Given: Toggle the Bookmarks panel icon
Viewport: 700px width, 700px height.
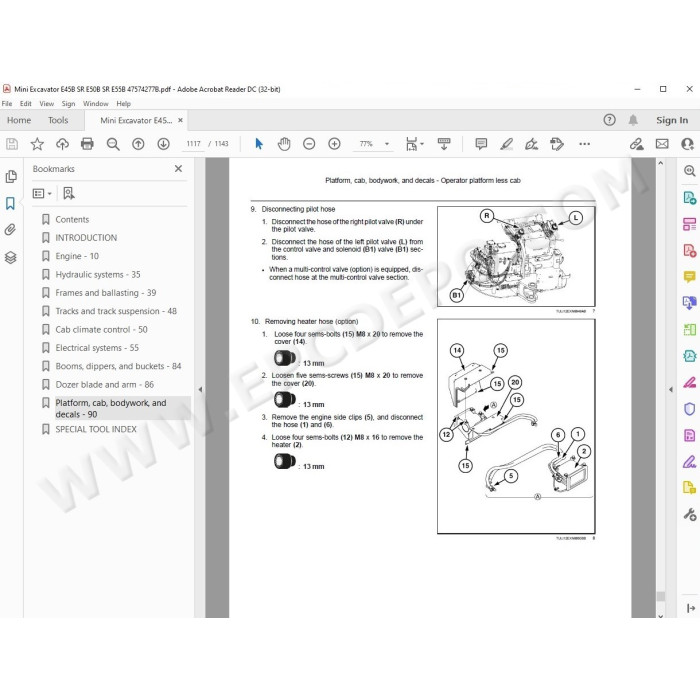Looking at the screenshot, I should (10, 203).
